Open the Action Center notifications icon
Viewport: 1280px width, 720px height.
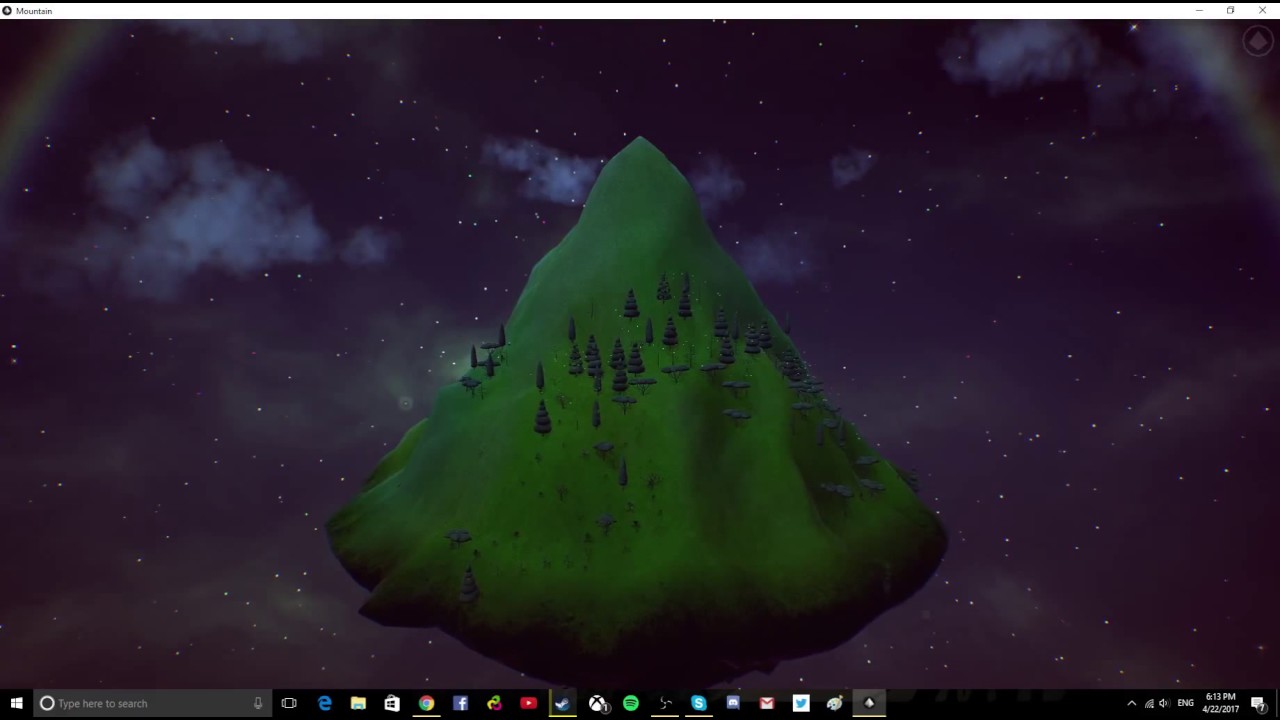pos(1258,703)
